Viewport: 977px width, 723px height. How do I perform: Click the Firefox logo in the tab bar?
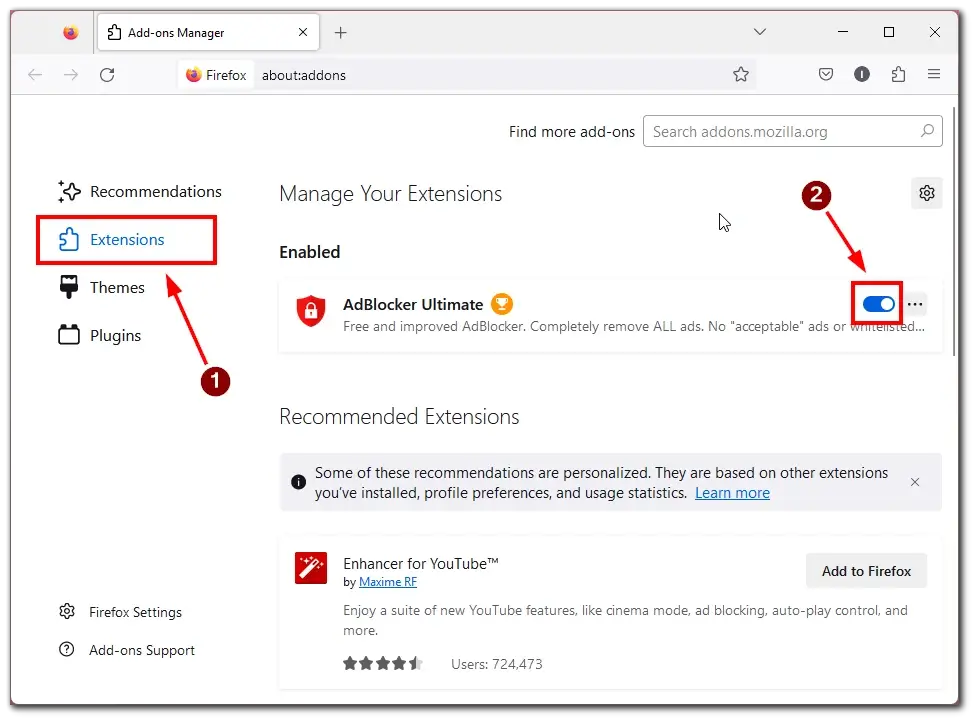[x=70, y=32]
